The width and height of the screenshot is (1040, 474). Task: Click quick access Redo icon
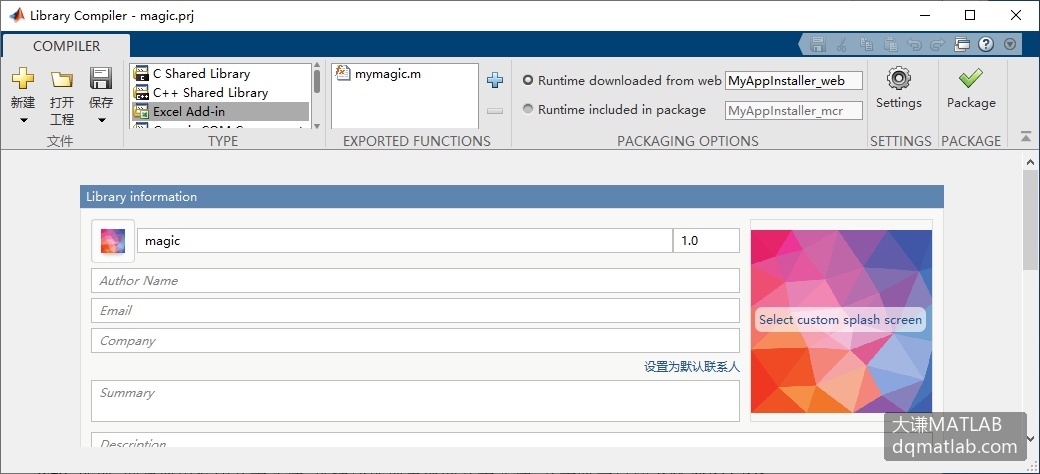[x=937, y=44]
